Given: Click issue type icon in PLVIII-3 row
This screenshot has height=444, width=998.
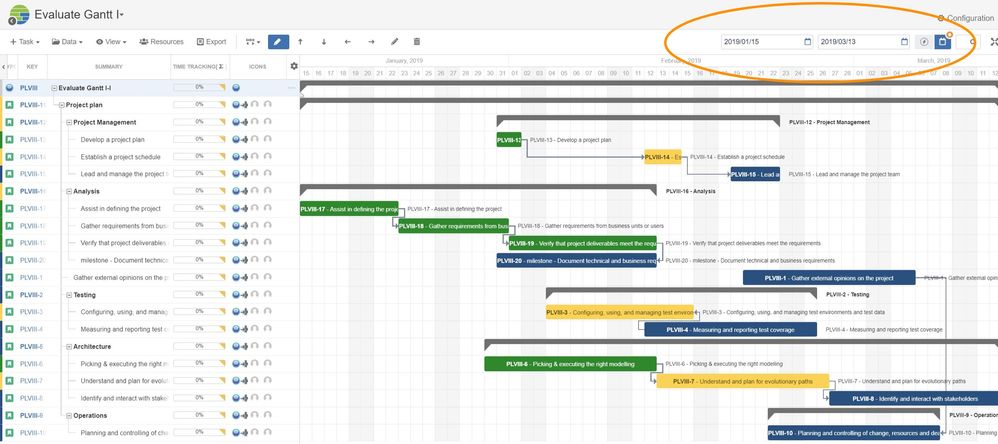Looking at the screenshot, I should [x=9, y=312].
